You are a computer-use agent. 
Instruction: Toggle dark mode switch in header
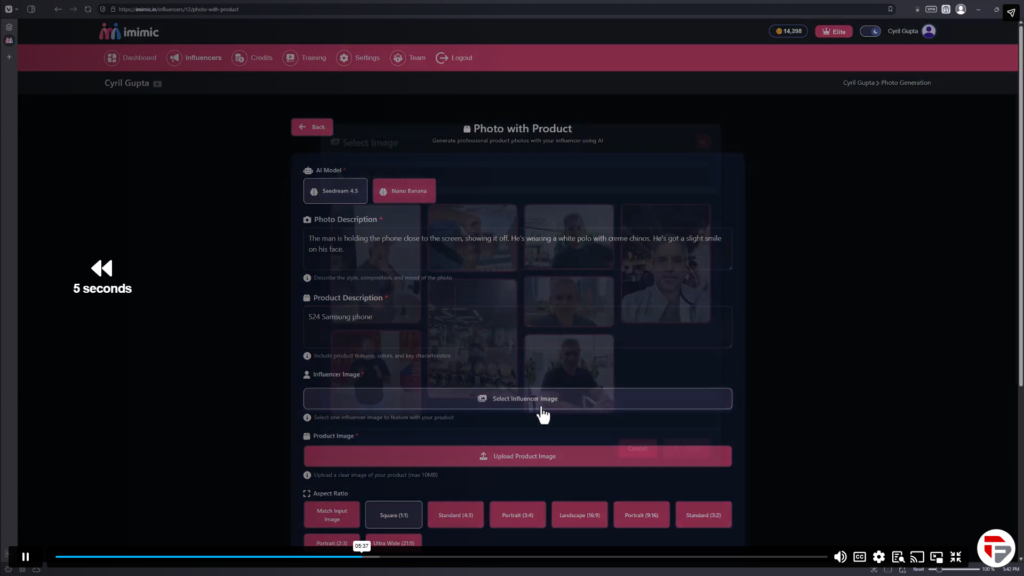870,31
